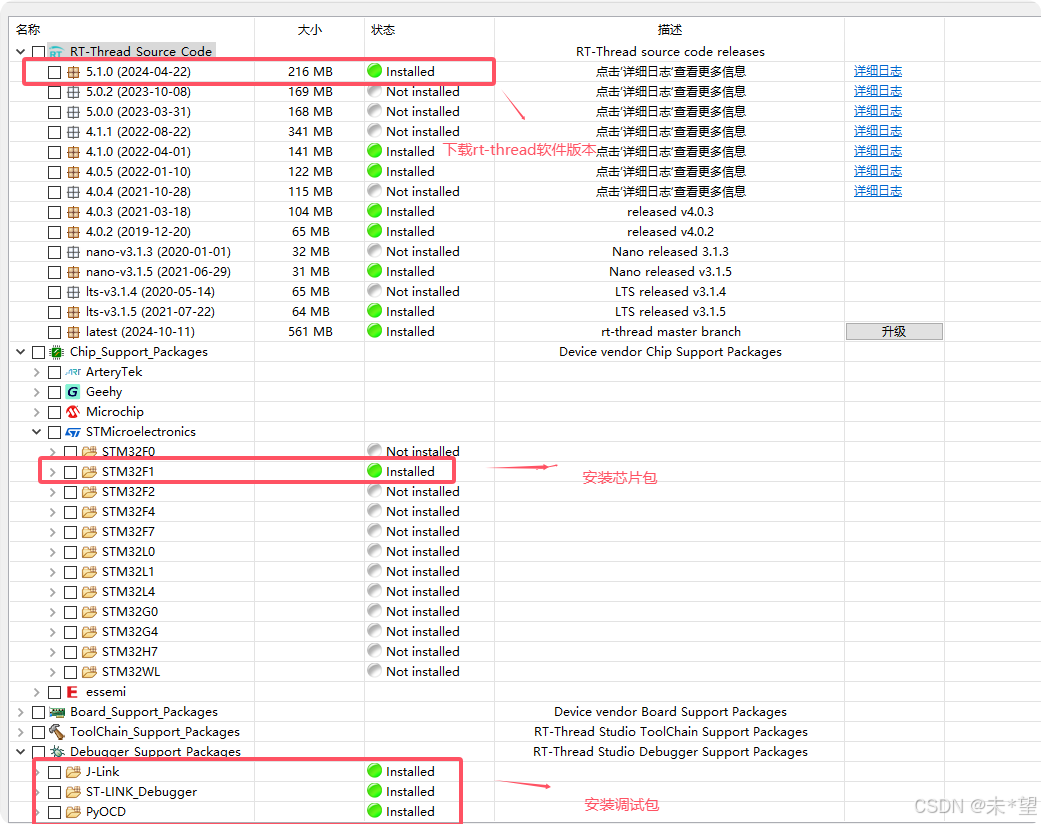Click the 升级 button for latest branch
The image size is (1041, 824).
pyautogui.click(x=894, y=332)
